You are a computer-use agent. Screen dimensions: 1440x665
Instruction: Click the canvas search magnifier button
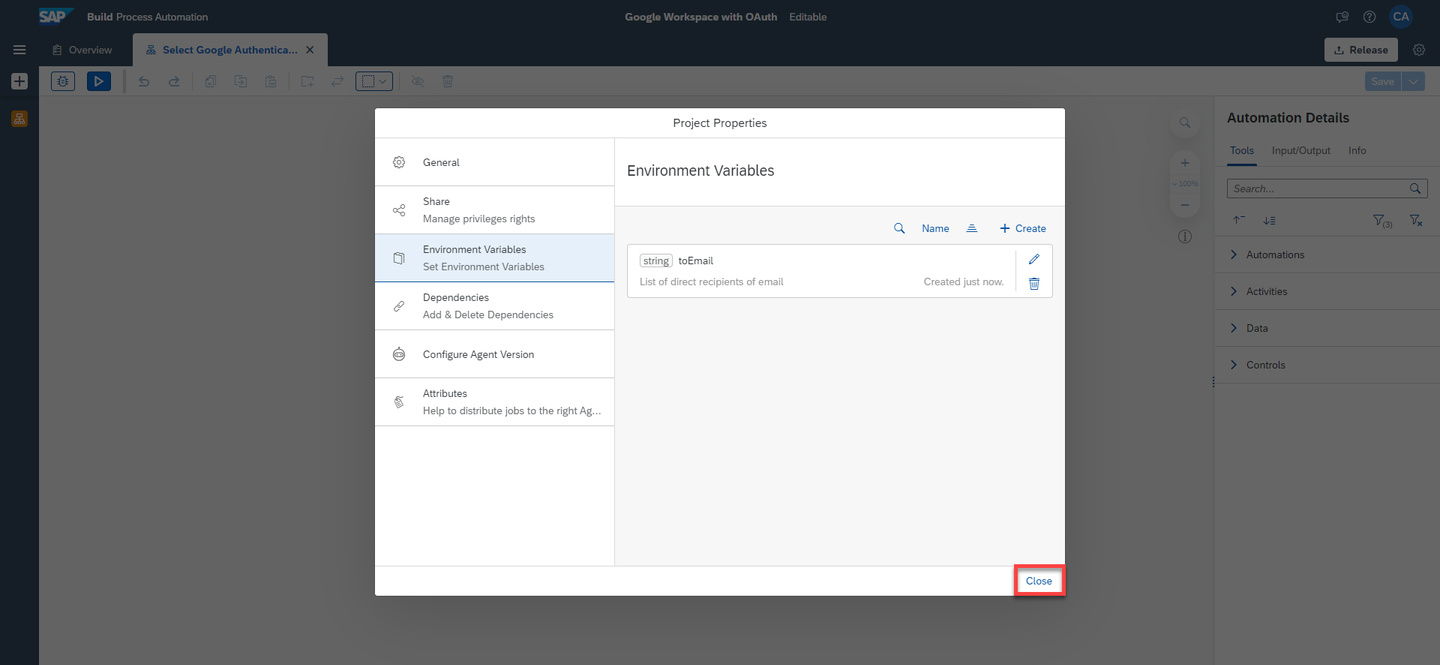point(1184,123)
